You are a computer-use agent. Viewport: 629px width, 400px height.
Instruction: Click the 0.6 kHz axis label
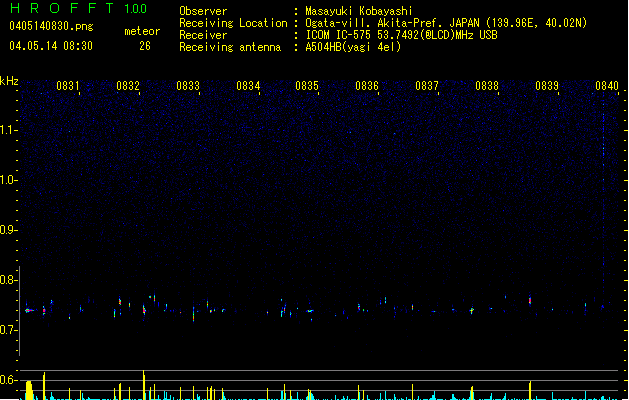pyautogui.click(x=8, y=380)
